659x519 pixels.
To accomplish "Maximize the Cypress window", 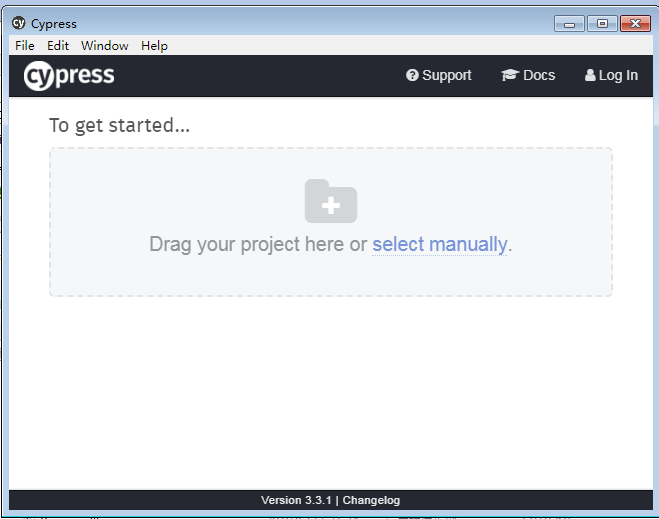I will (x=602, y=24).
